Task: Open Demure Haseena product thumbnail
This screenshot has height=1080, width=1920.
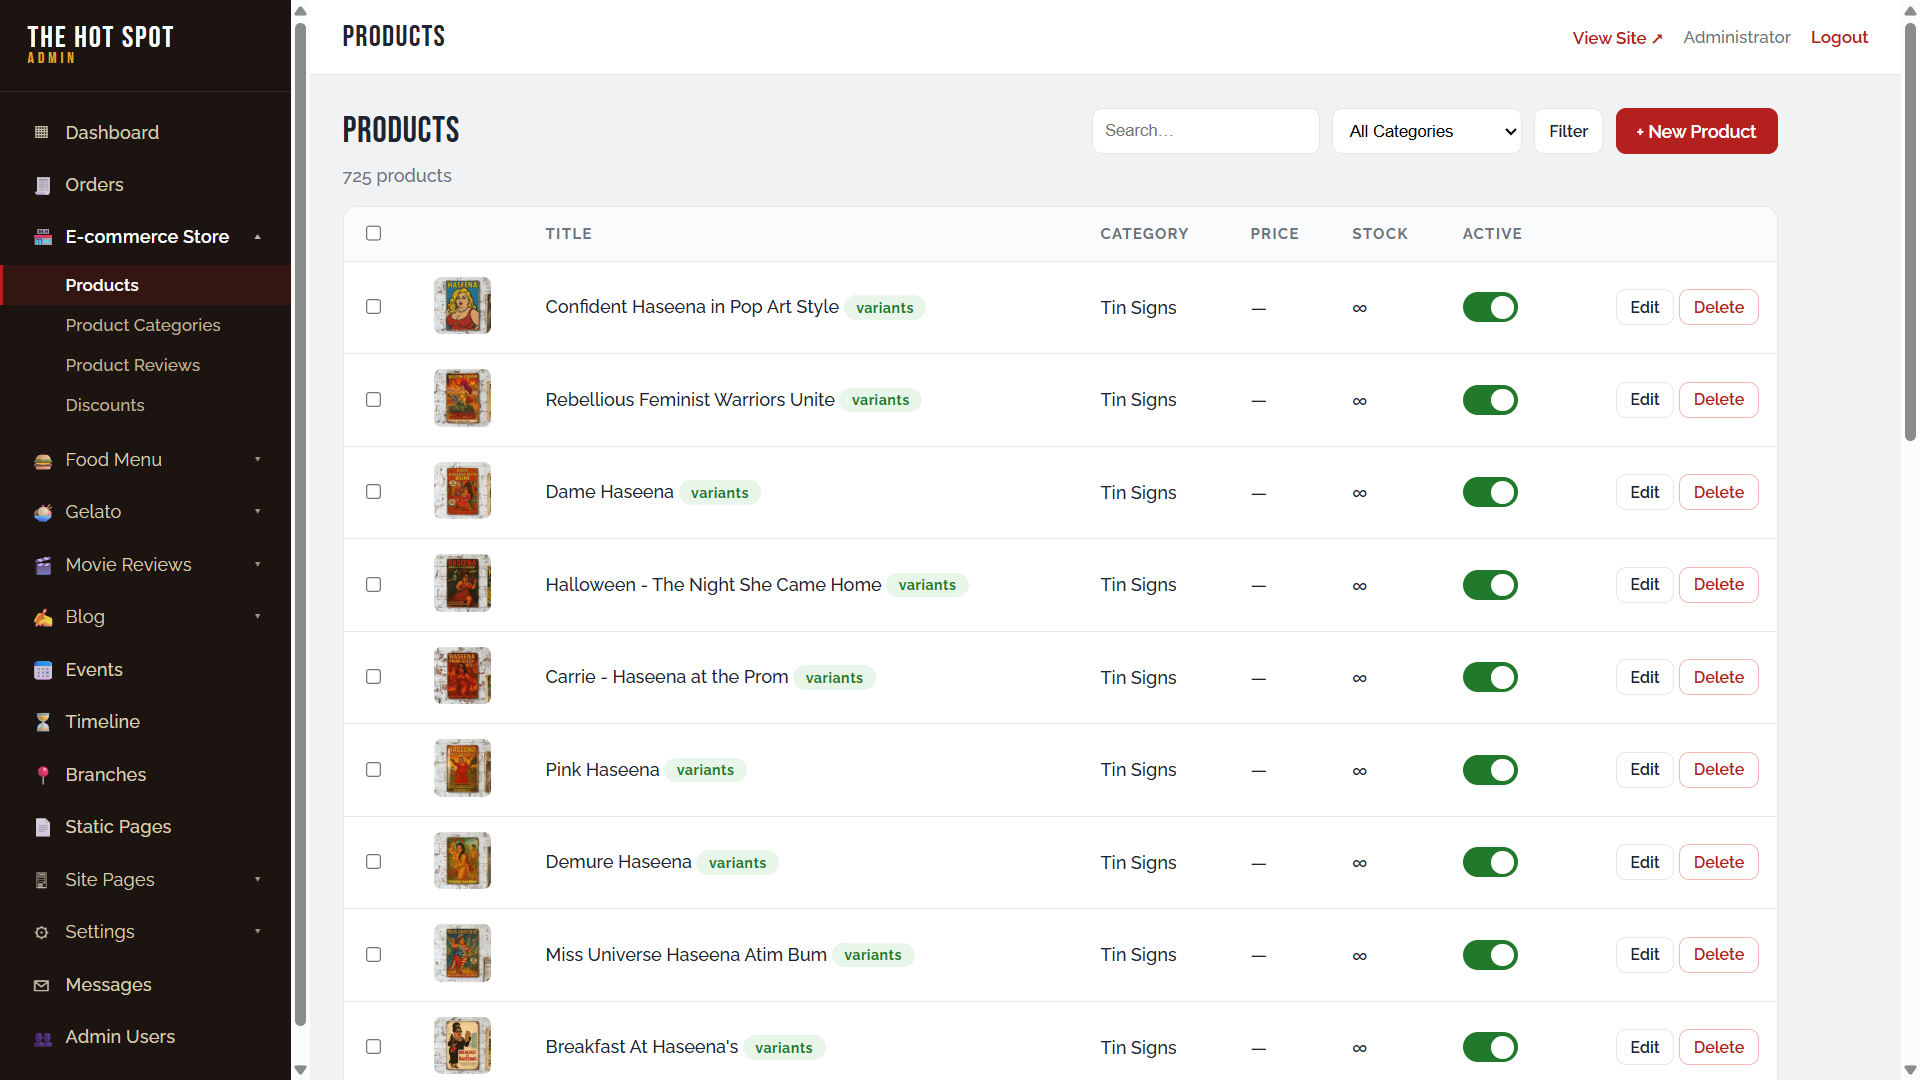Action: pyautogui.click(x=462, y=861)
